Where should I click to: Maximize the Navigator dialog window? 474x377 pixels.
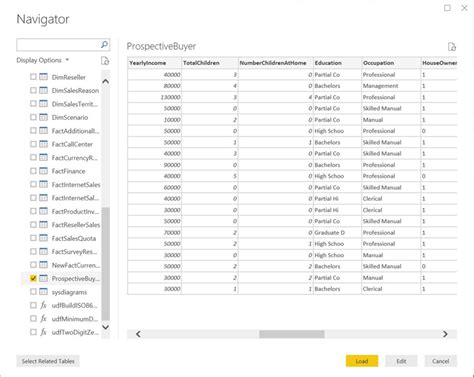447,8
